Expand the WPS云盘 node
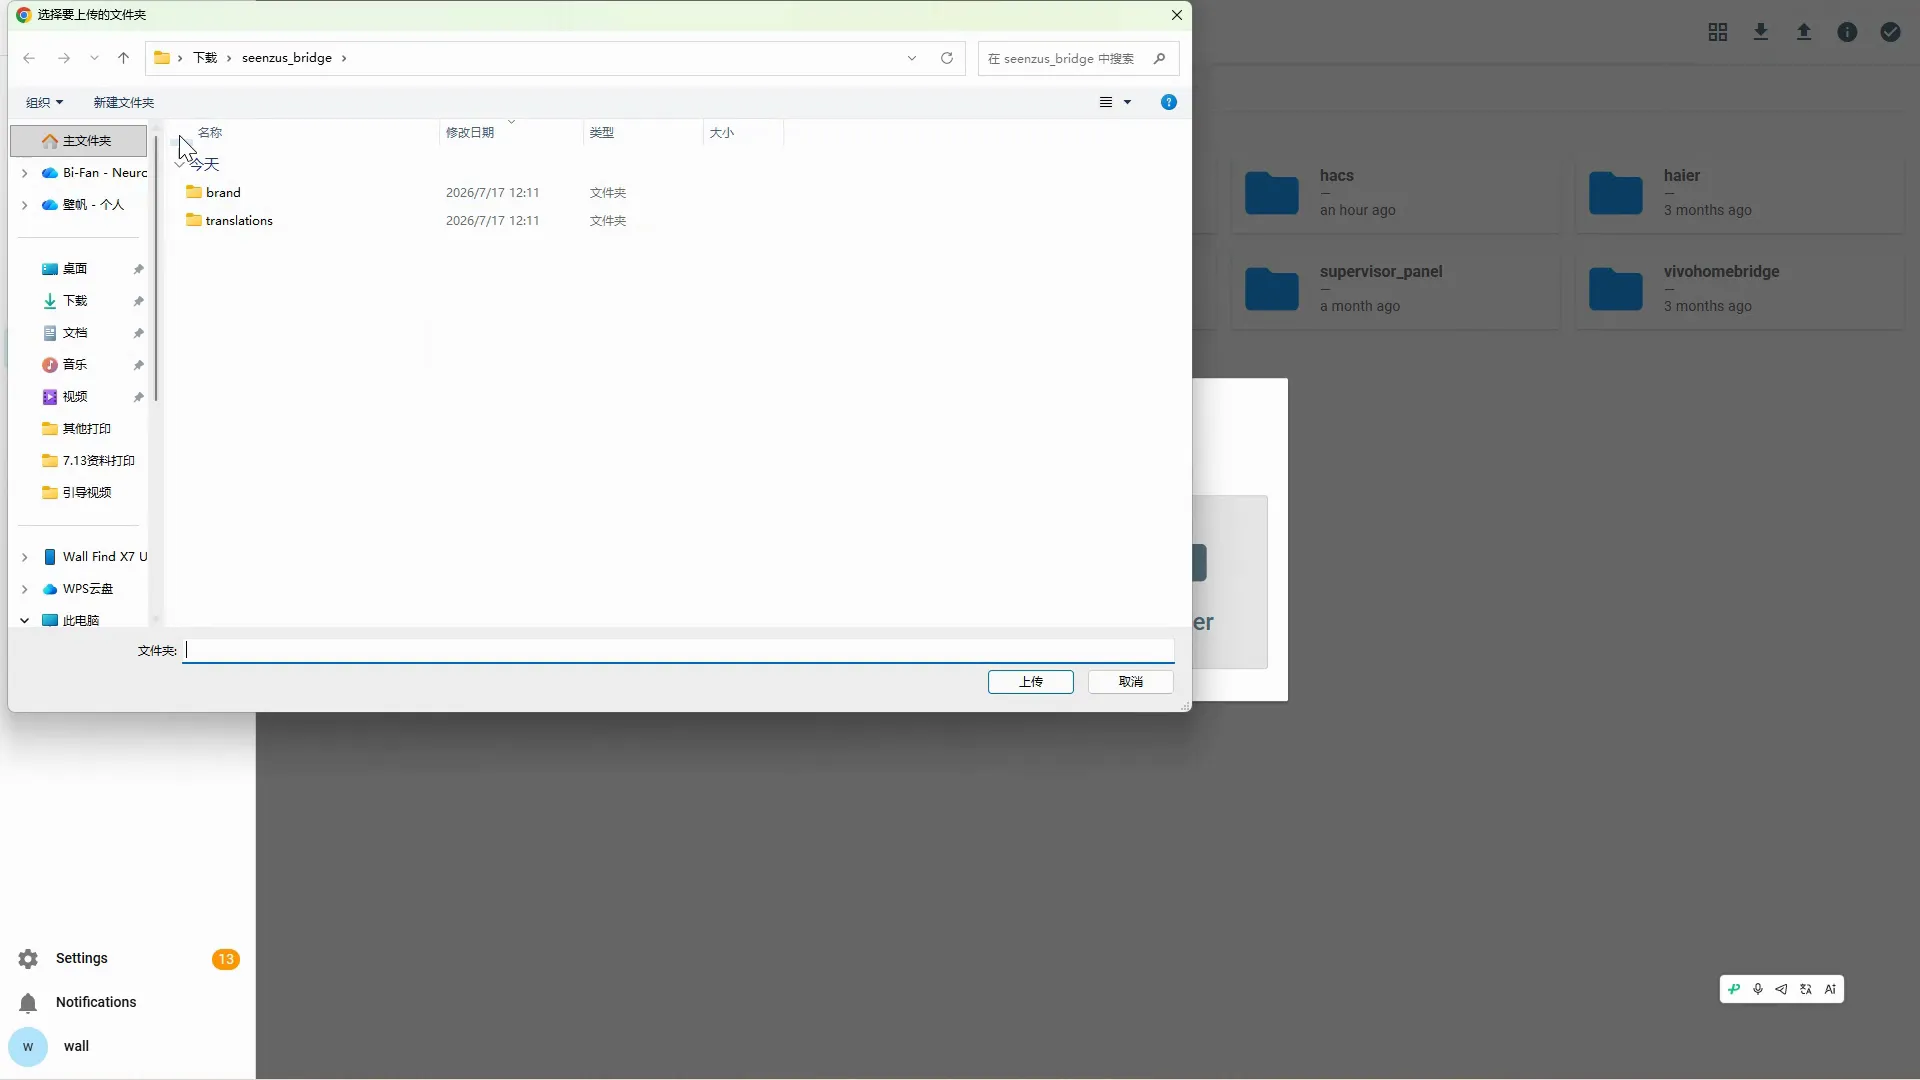 [x=25, y=589]
